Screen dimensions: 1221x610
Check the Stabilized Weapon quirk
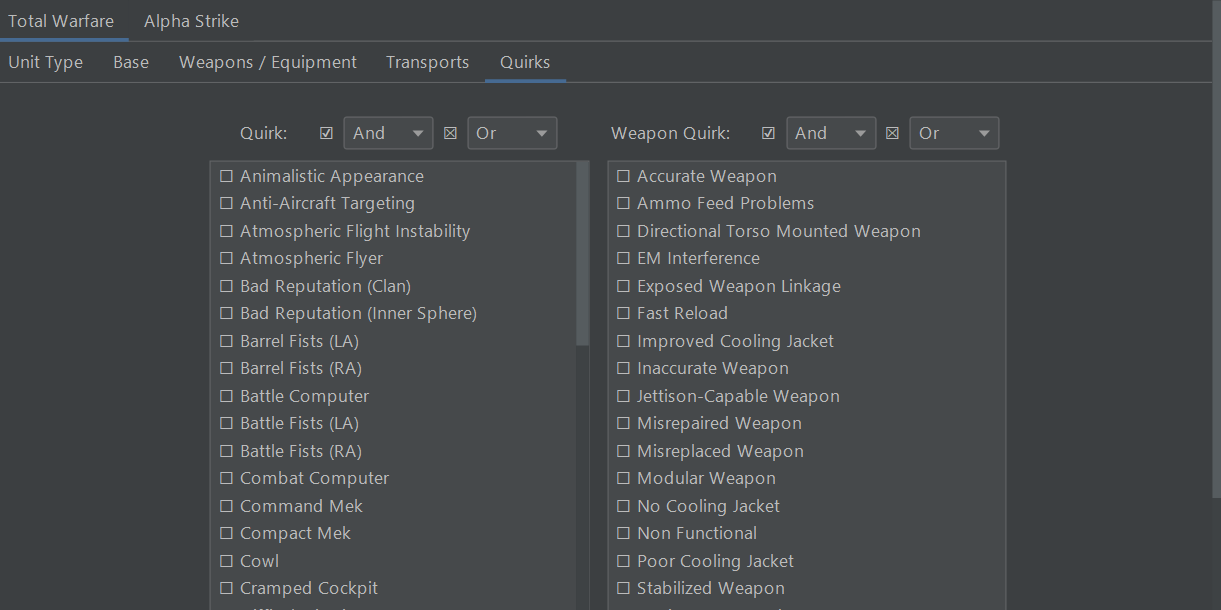(x=623, y=588)
